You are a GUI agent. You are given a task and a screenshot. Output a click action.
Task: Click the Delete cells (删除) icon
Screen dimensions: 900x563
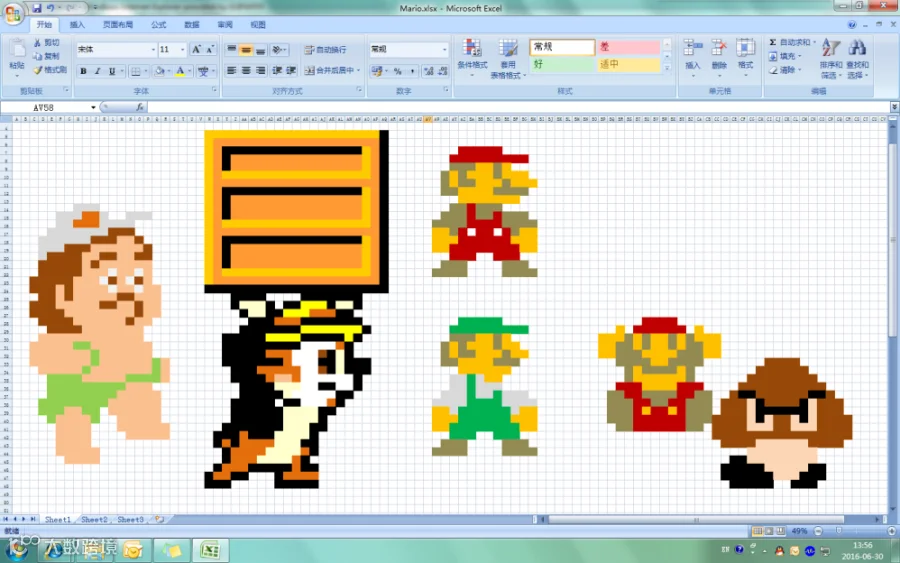719,48
